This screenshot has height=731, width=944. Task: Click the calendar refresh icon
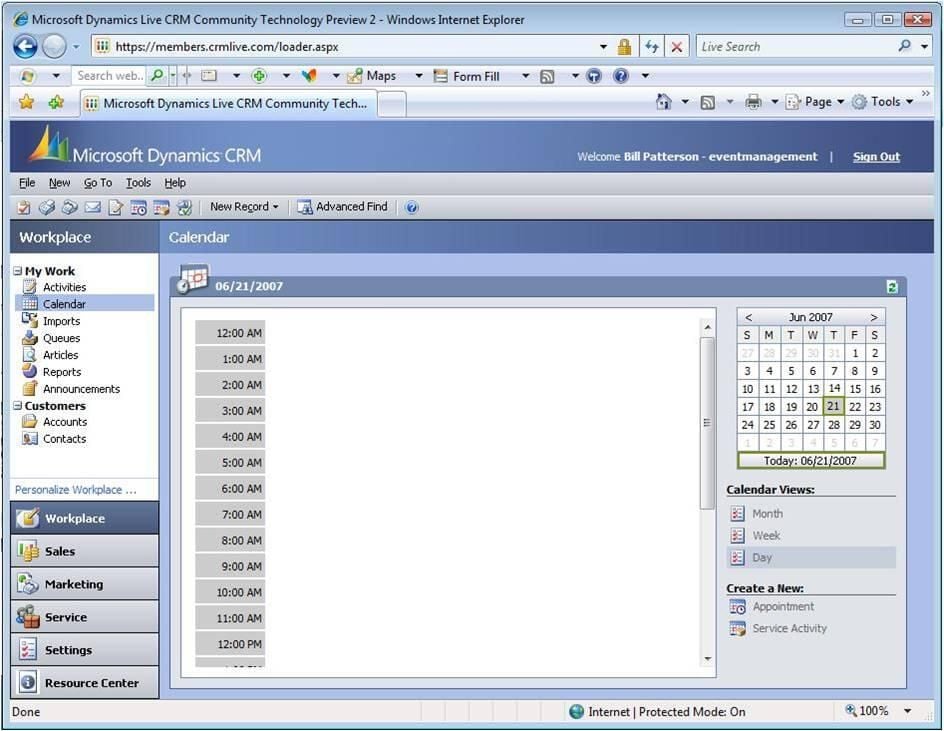(892, 287)
